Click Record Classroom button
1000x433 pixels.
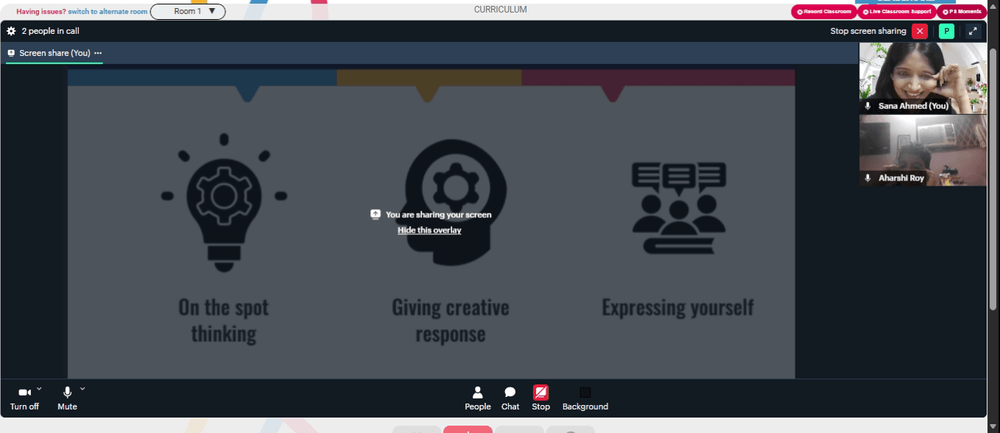coord(824,11)
